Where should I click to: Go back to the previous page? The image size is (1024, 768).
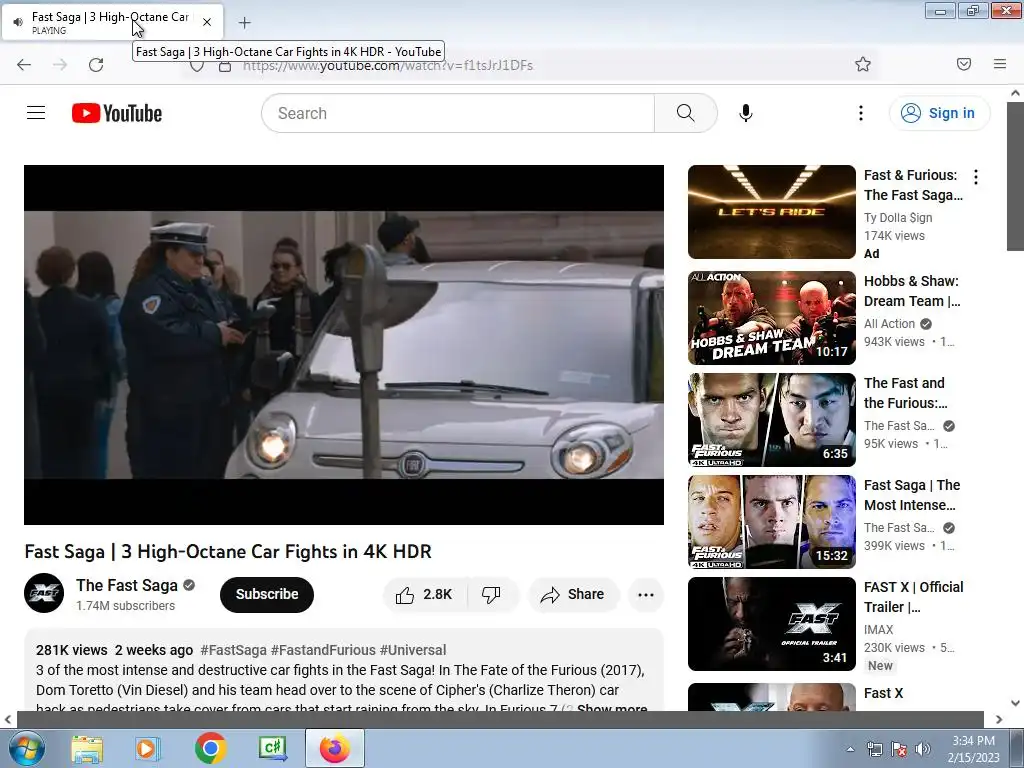coord(24,65)
